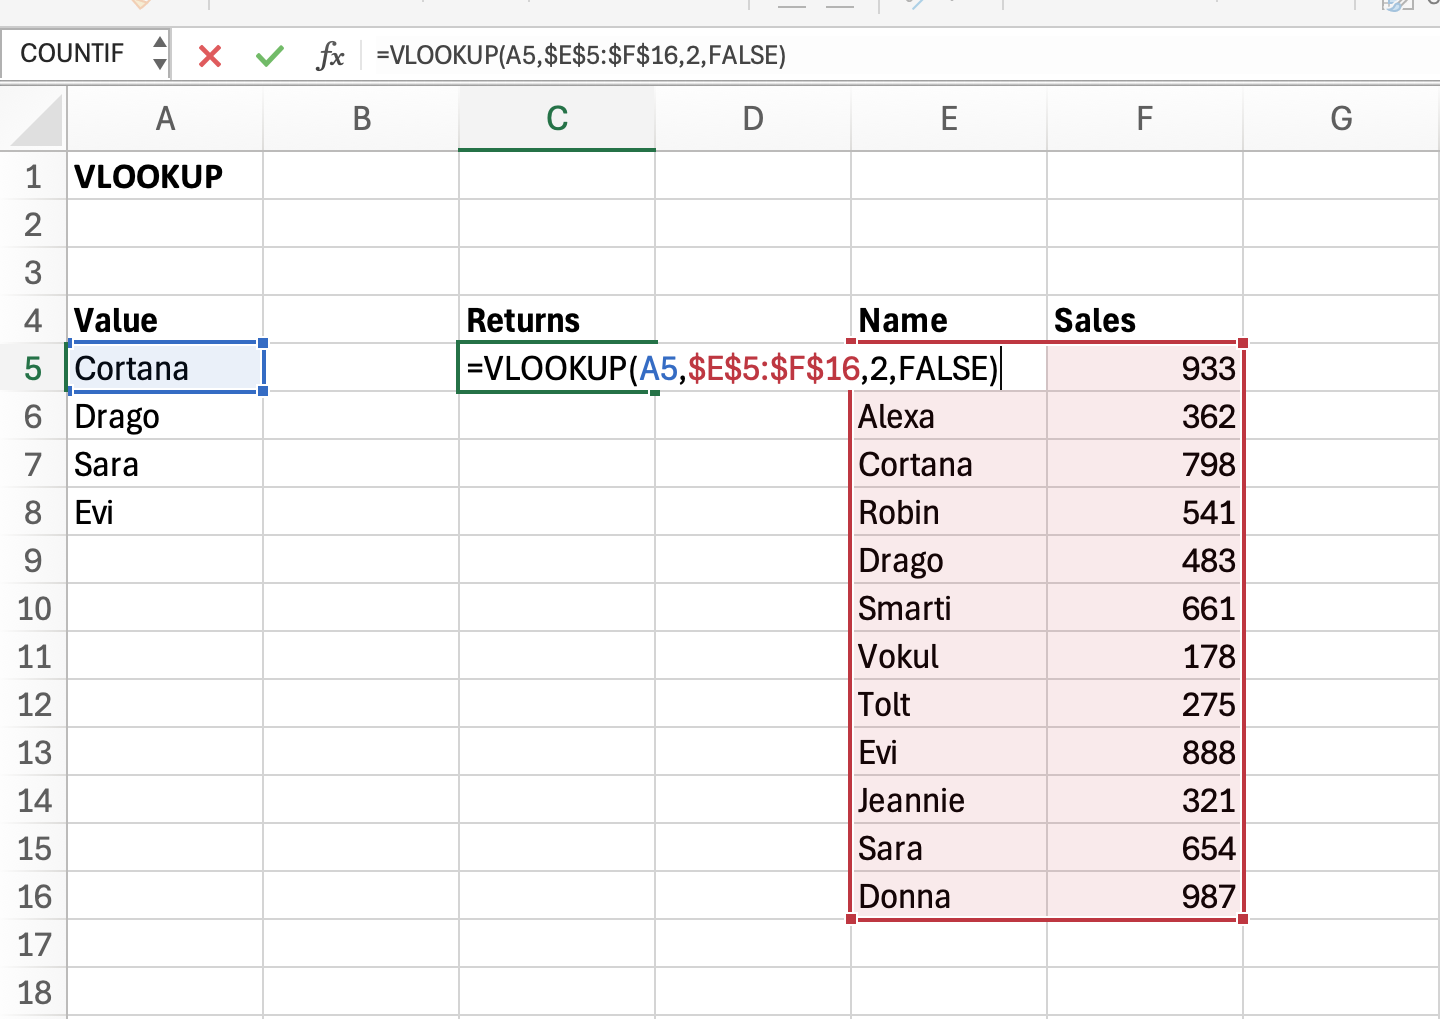Image resolution: width=1440 pixels, height=1019 pixels.
Task: Open the Name Box dropdown showing COUNTIF
Action: click(x=159, y=53)
